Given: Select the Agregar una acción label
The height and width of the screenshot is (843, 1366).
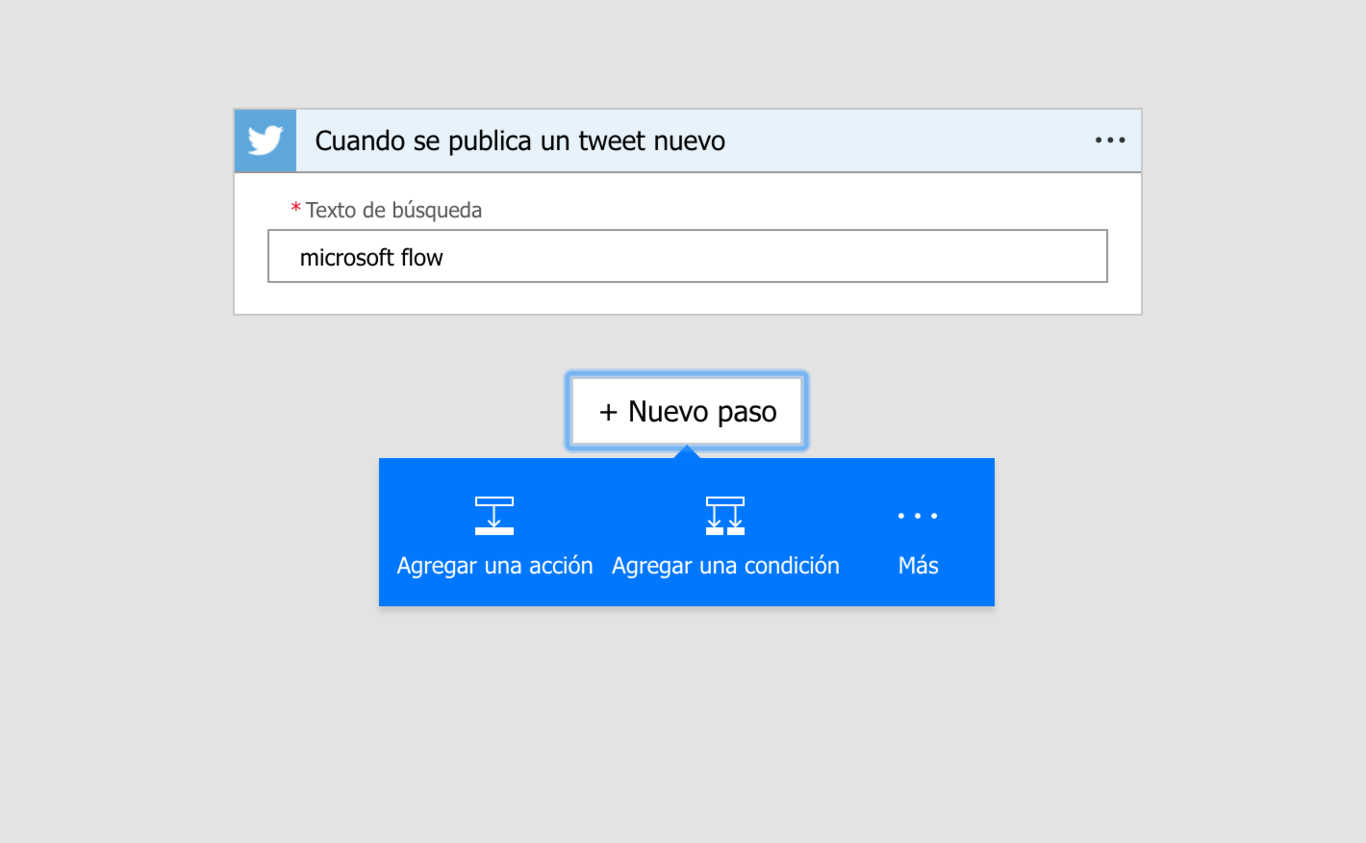Looking at the screenshot, I should coord(495,566).
